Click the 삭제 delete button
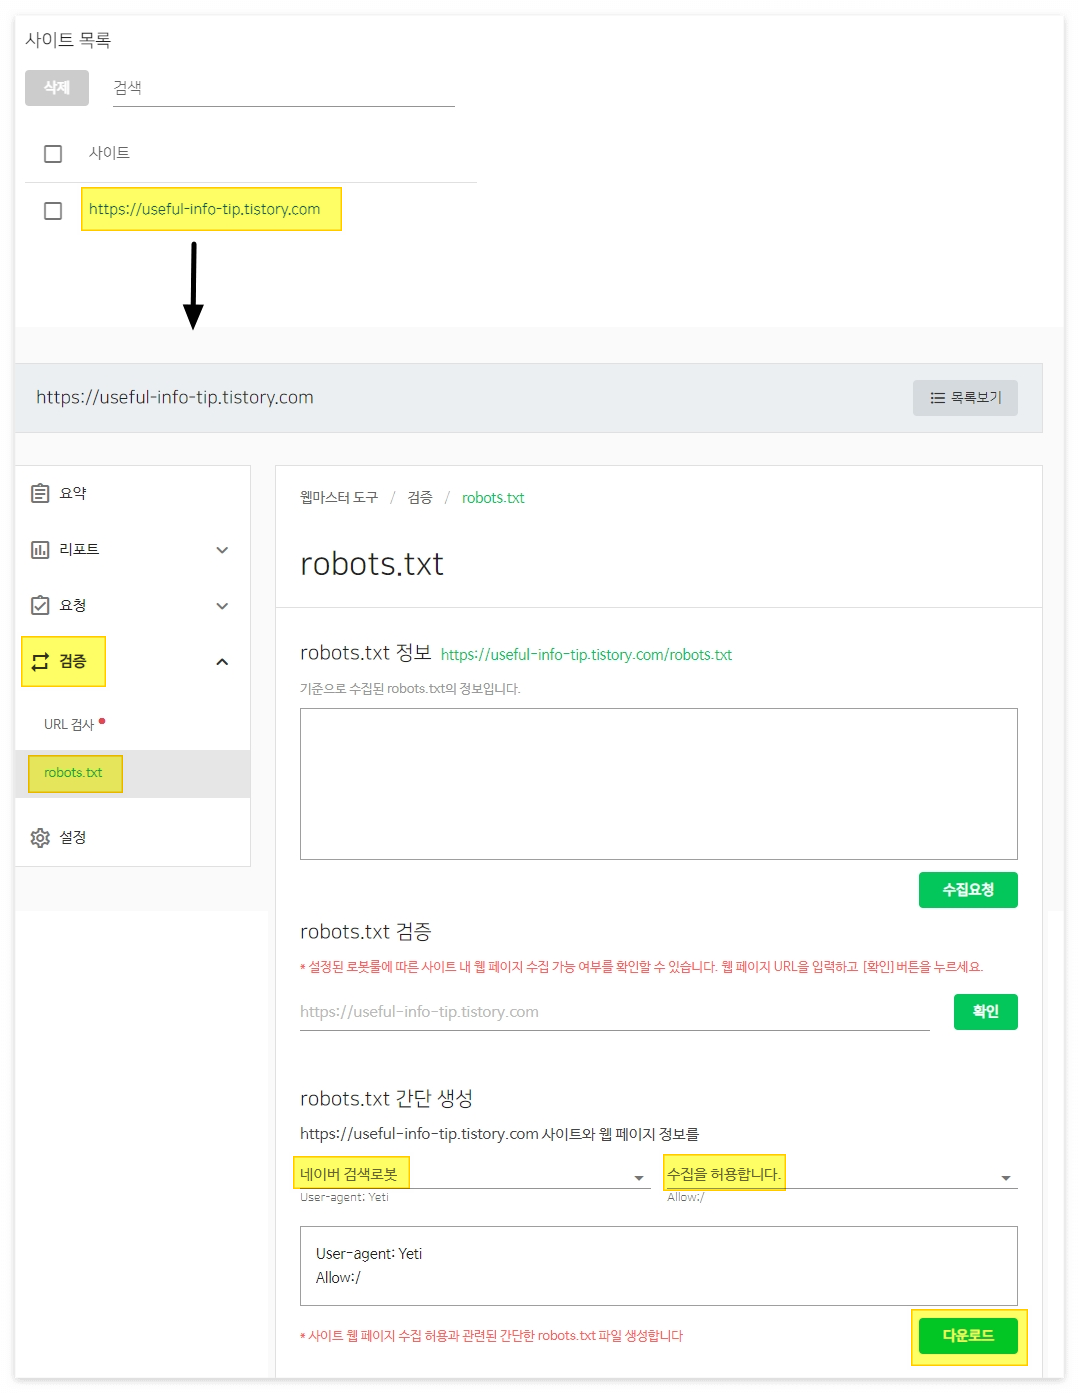This screenshot has height=1393, width=1079. (x=57, y=88)
